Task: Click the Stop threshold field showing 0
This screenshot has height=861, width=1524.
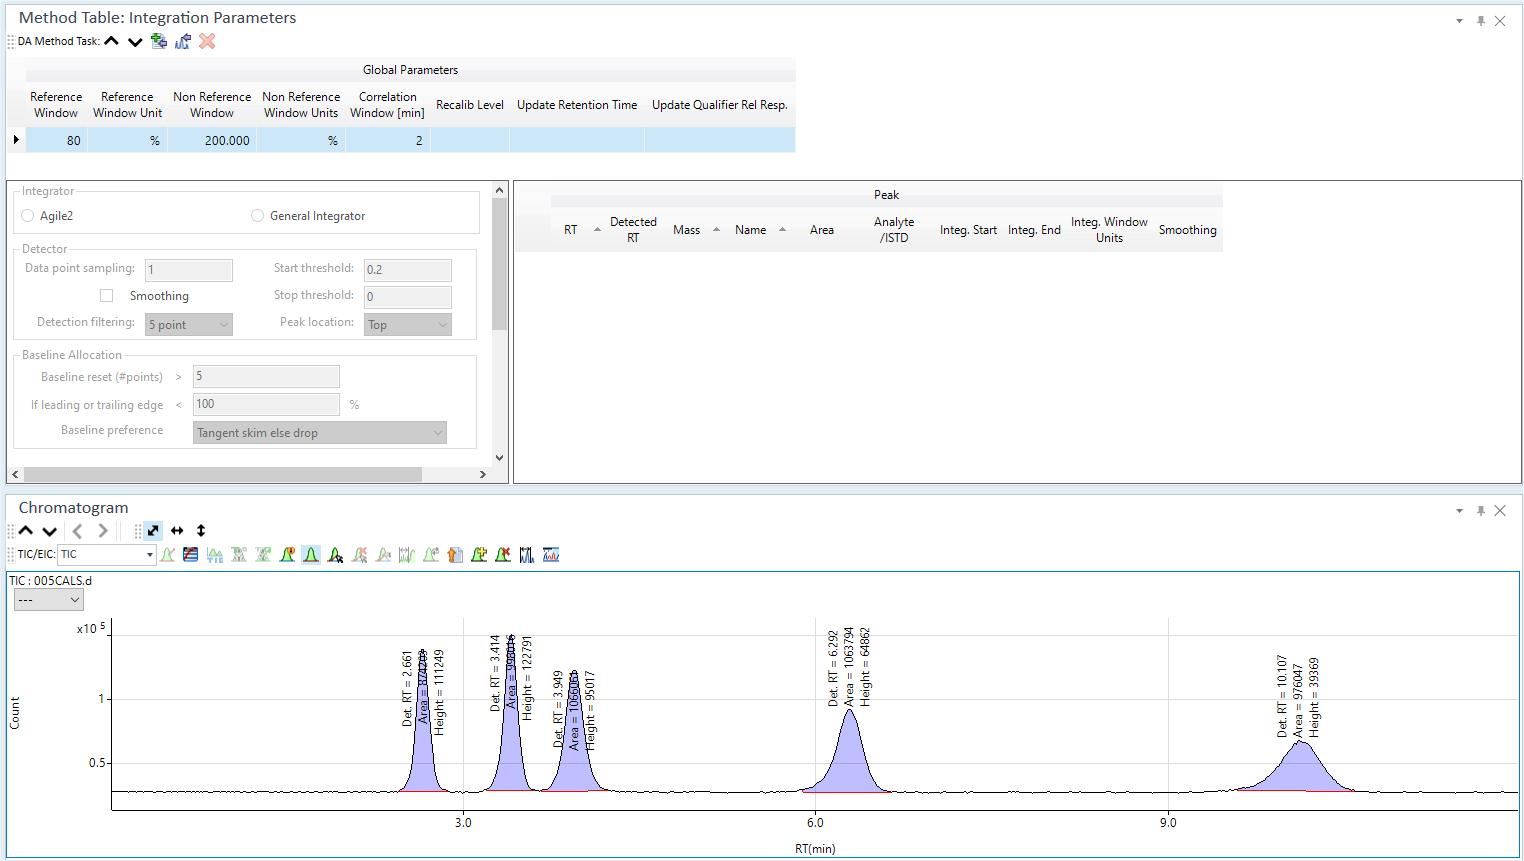Action: point(408,297)
